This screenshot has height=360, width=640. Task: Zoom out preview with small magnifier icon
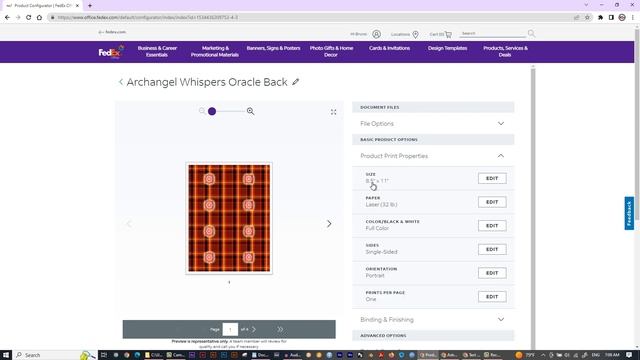(x=202, y=111)
